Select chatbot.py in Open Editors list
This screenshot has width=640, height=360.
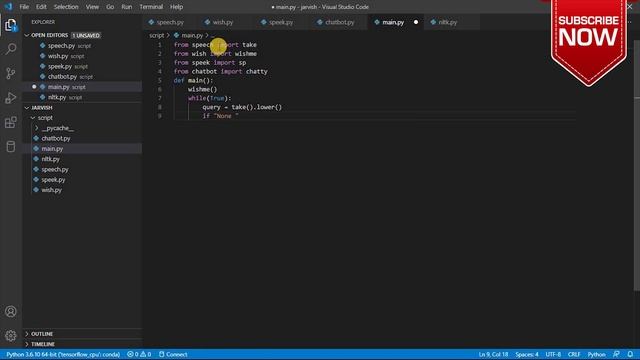click(x=82, y=77)
